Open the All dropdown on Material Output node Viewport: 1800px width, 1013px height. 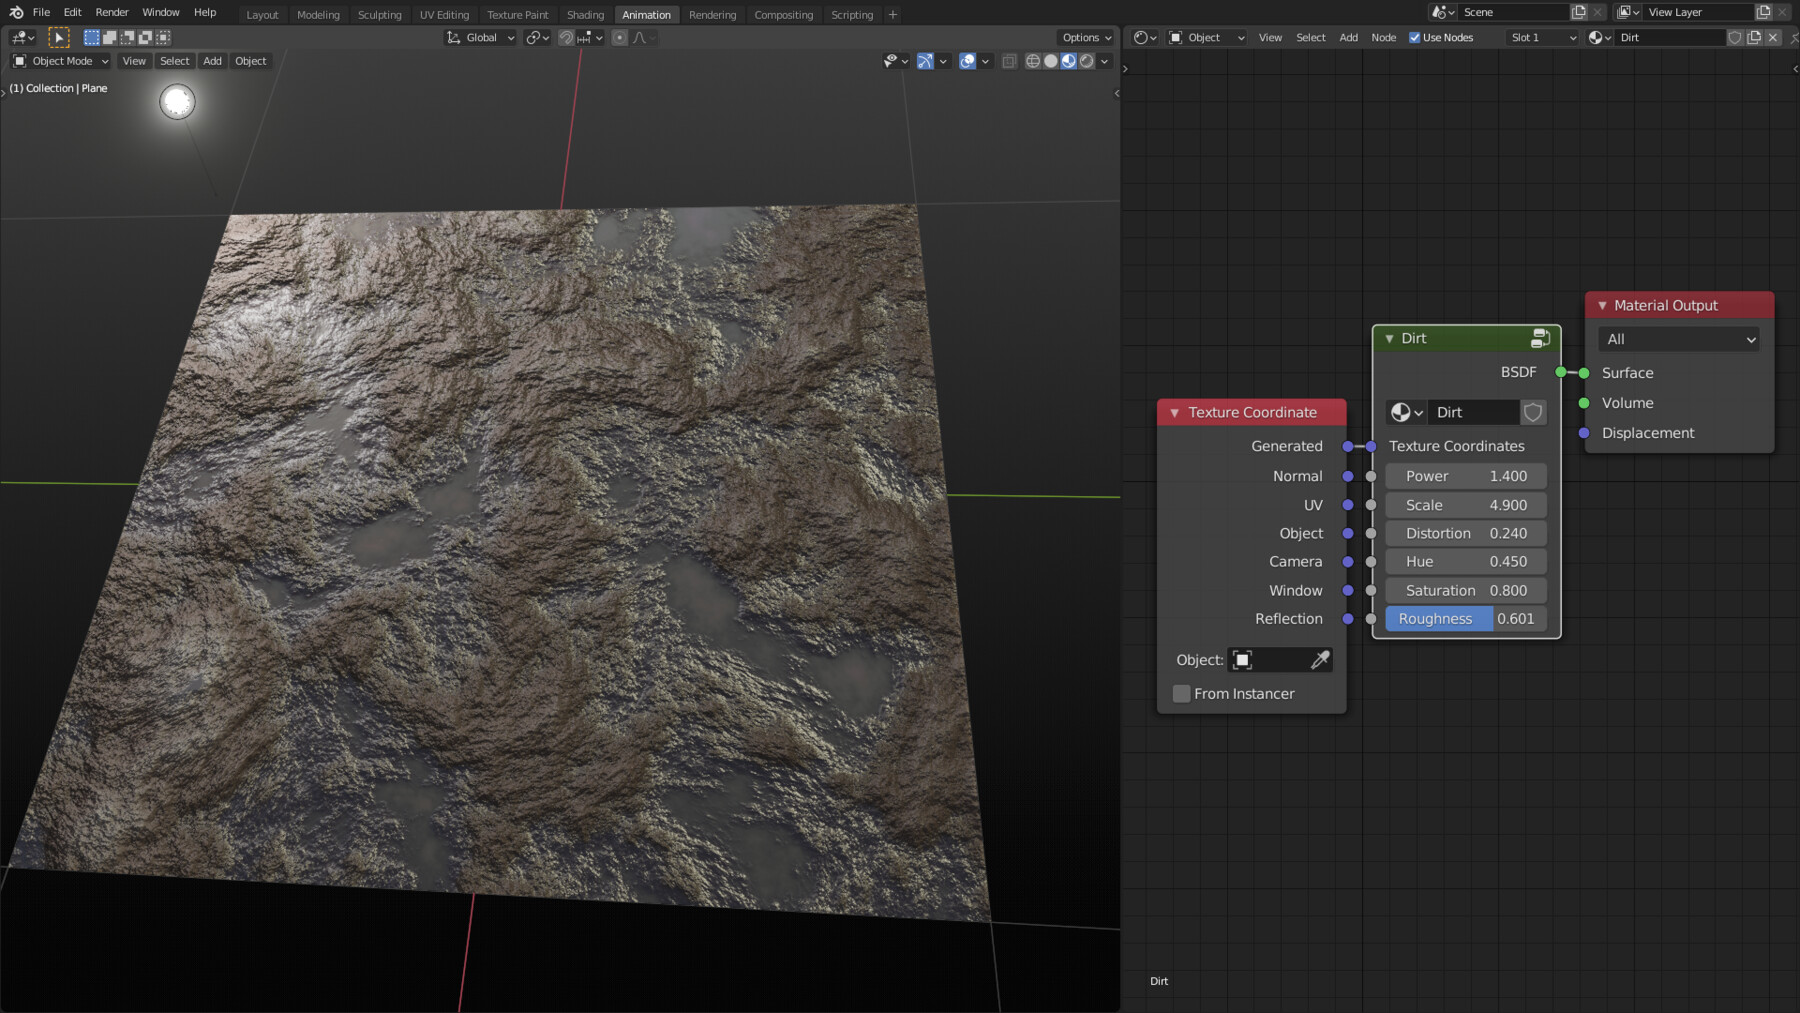(1678, 339)
